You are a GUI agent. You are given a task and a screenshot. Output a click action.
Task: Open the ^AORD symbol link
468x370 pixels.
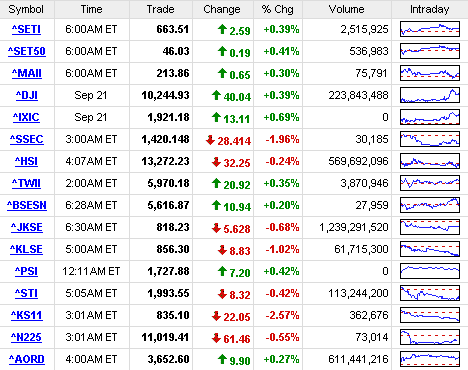pyautogui.click(x=27, y=360)
